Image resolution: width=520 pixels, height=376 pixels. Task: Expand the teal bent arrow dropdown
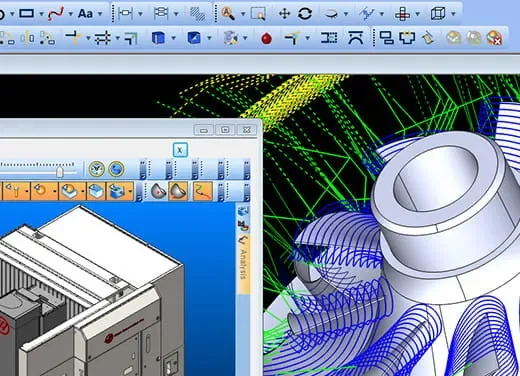point(308,38)
